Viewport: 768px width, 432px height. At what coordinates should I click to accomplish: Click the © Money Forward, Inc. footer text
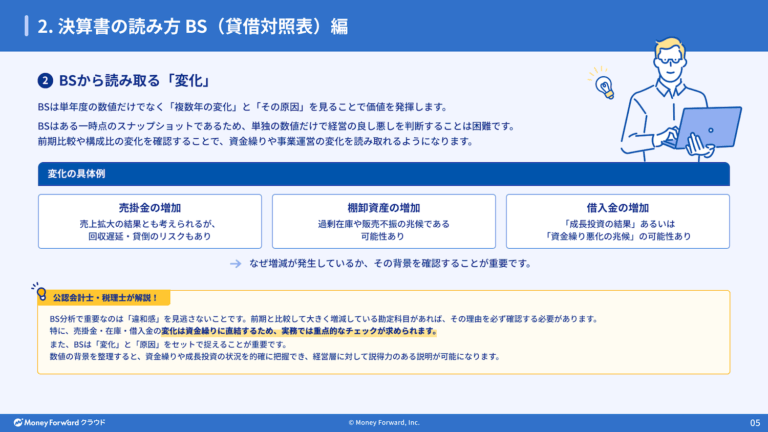(384, 422)
